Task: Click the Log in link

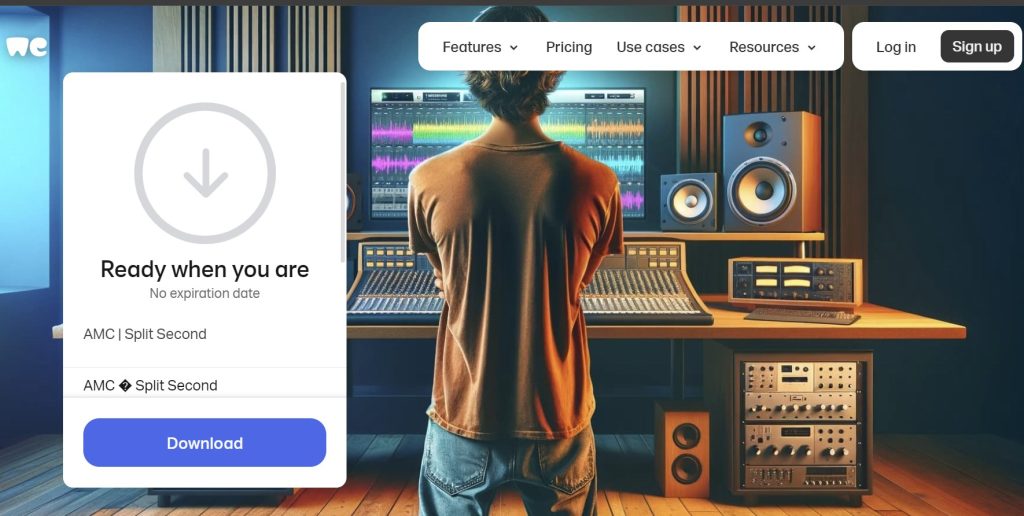Action: coord(895,47)
